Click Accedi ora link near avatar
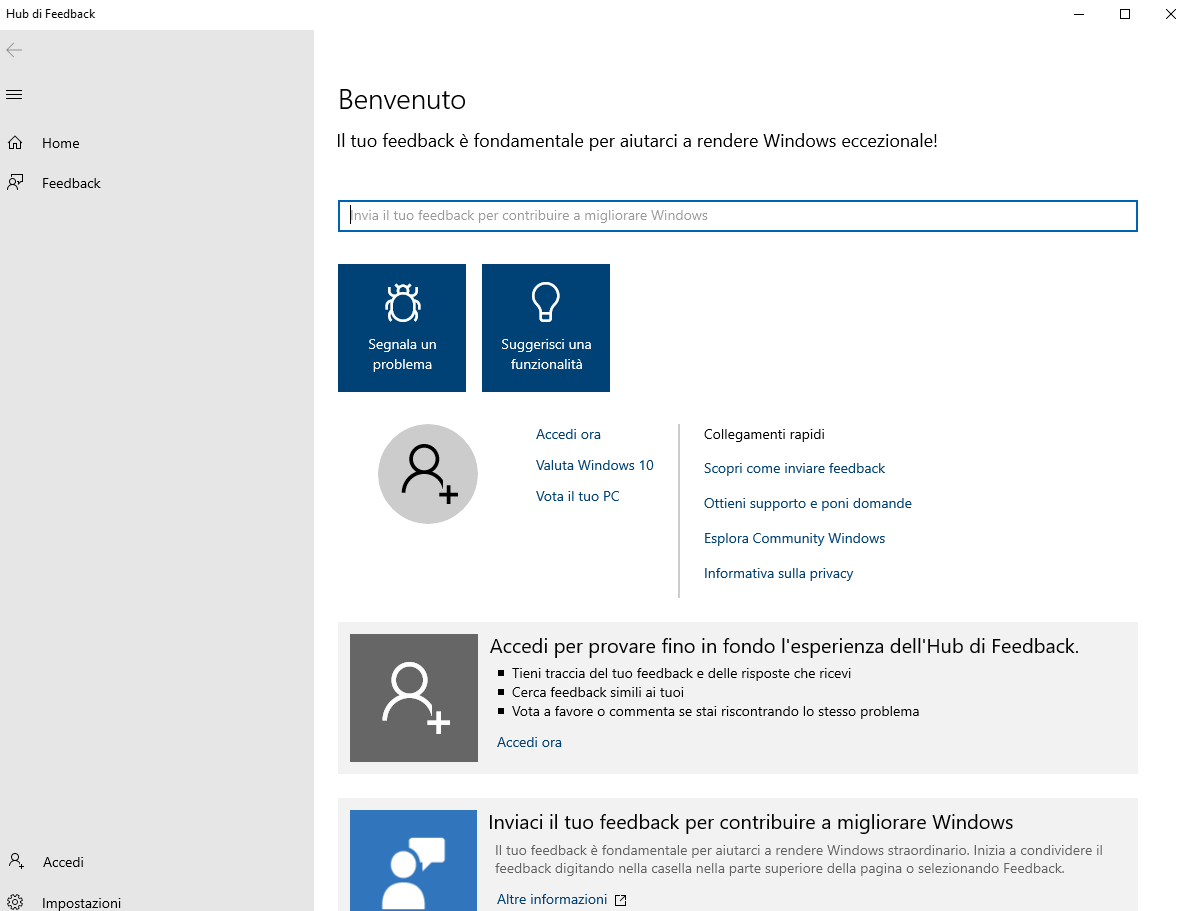This screenshot has height=911, width=1183. pos(568,434)
